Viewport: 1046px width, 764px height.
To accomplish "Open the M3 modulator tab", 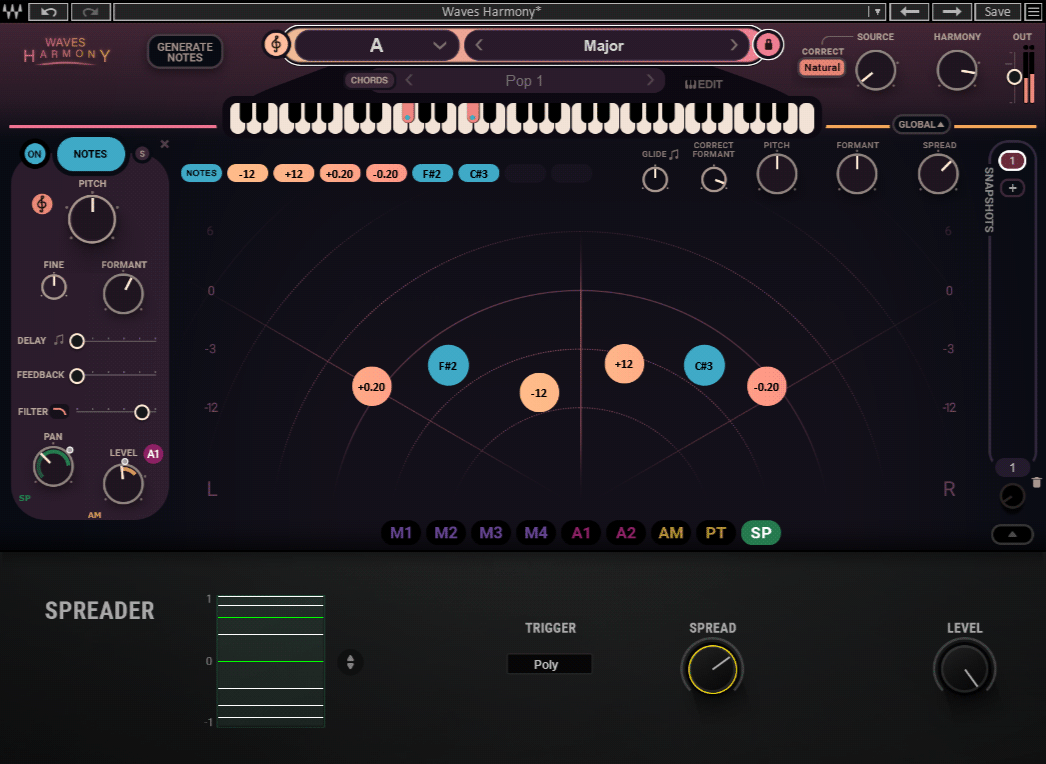I will pos(490,532).
